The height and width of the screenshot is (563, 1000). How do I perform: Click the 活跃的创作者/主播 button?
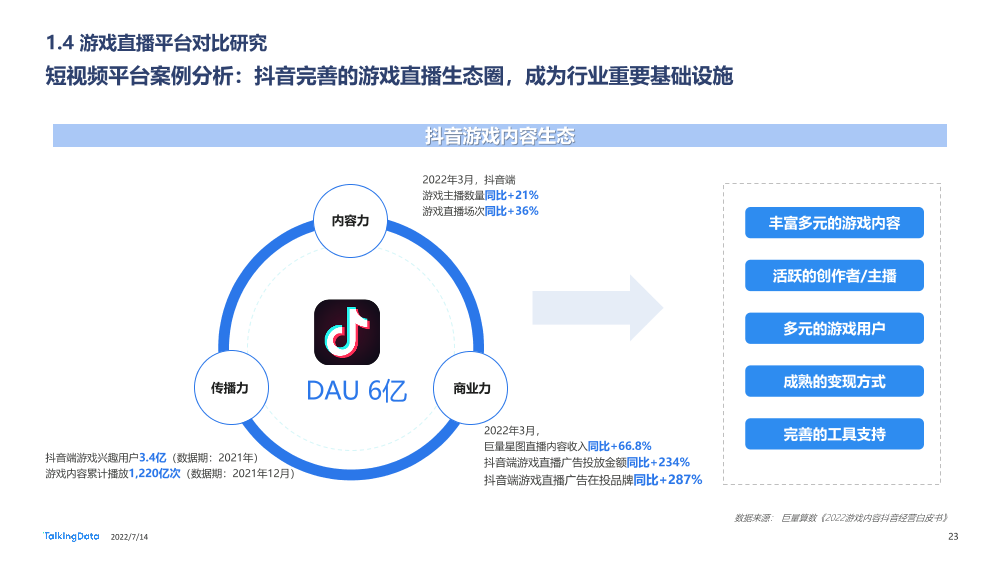(x=834, y=275)
